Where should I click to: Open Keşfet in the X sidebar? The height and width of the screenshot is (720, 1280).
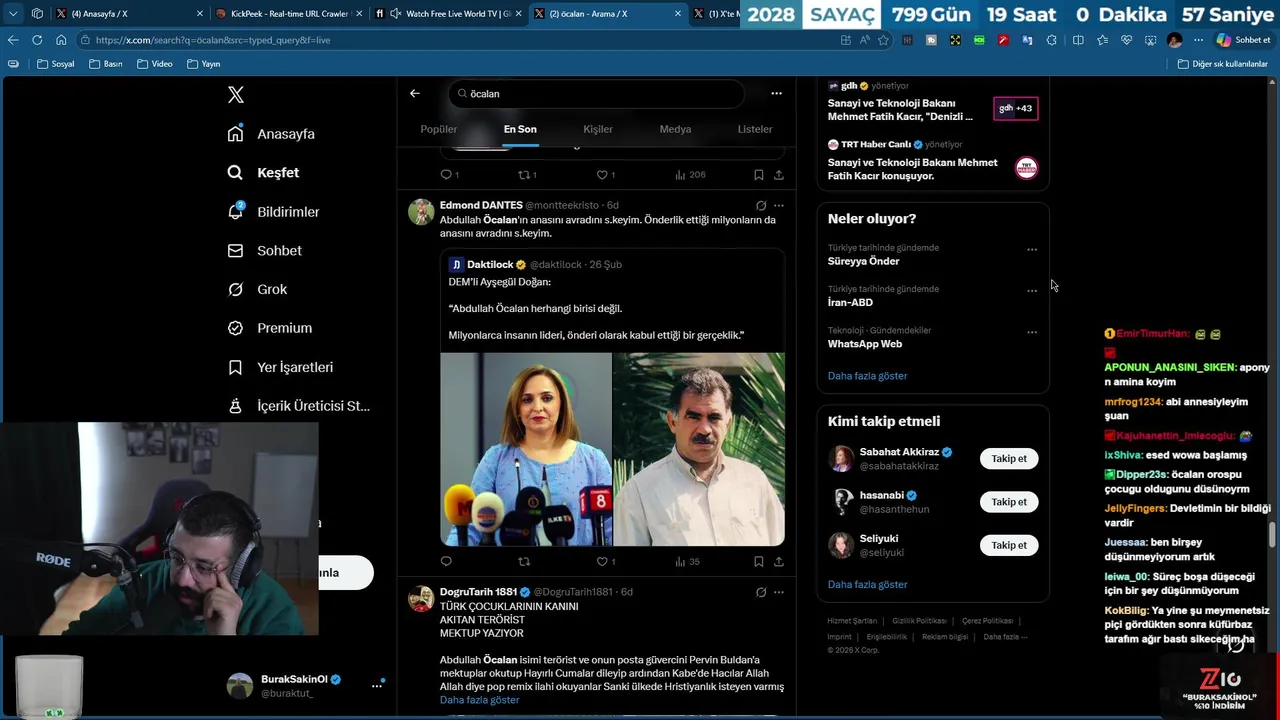click(263, 173)
